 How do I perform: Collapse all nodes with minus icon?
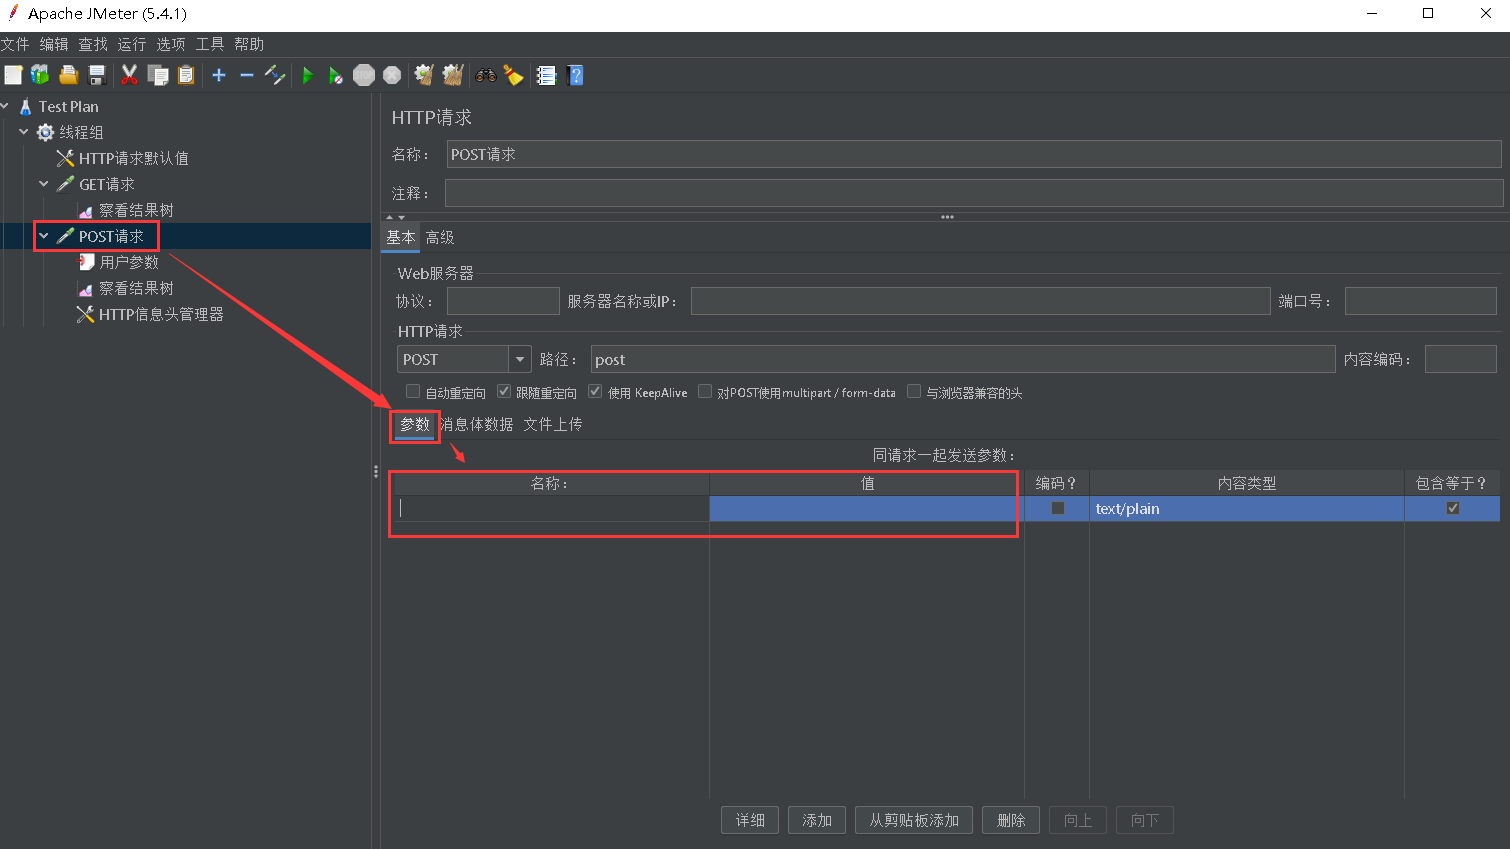click(247, 75)
